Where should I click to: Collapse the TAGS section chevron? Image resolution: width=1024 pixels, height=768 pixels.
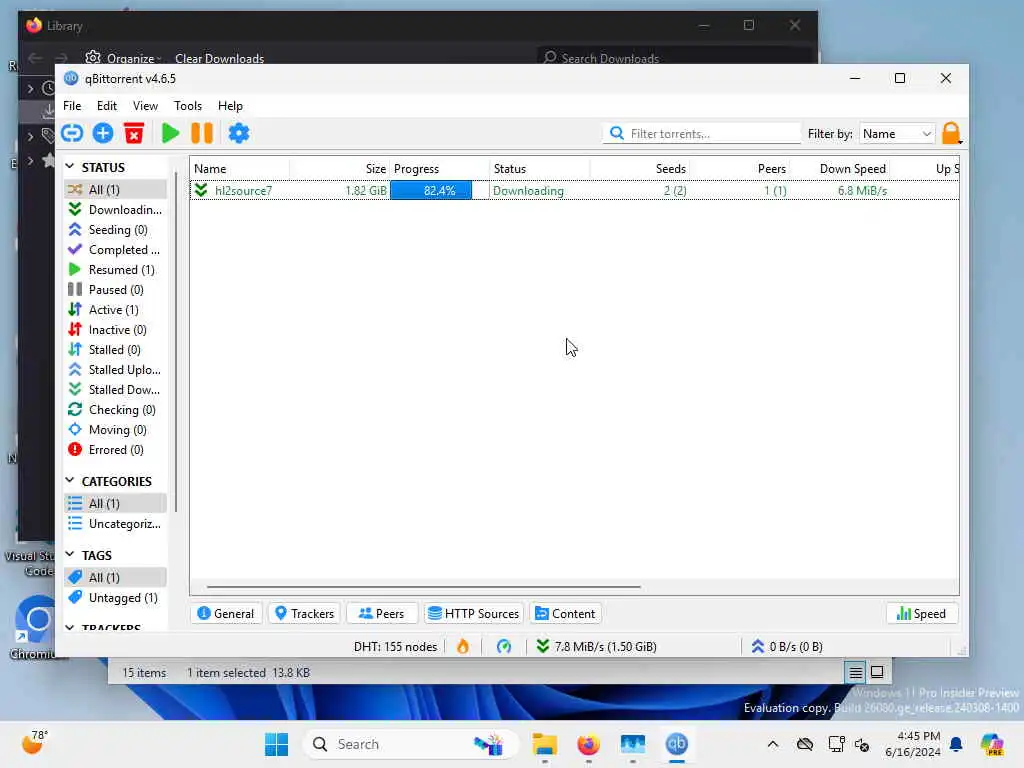click(x=70, y=554)
